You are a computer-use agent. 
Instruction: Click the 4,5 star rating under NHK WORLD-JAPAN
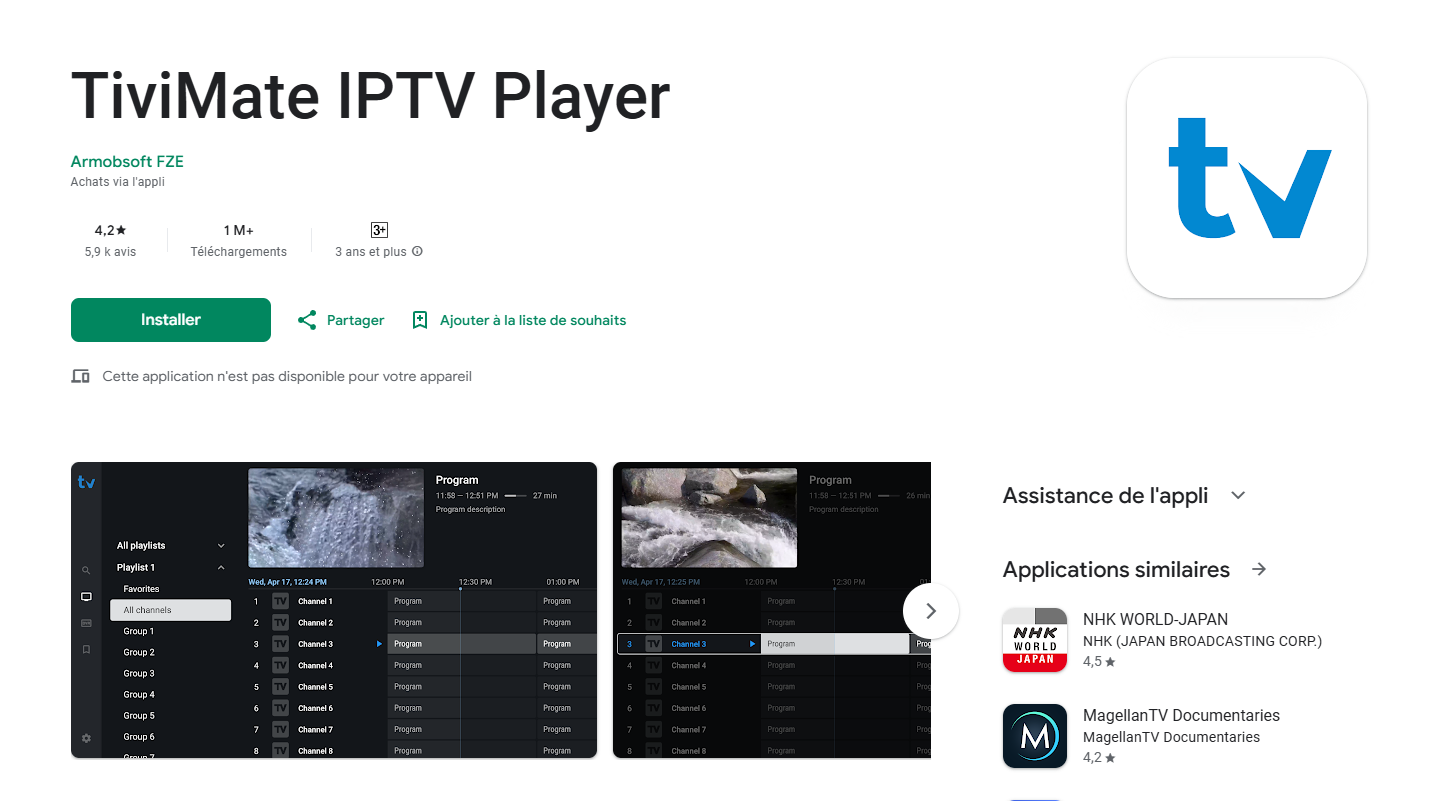[x=1099, y=662]
